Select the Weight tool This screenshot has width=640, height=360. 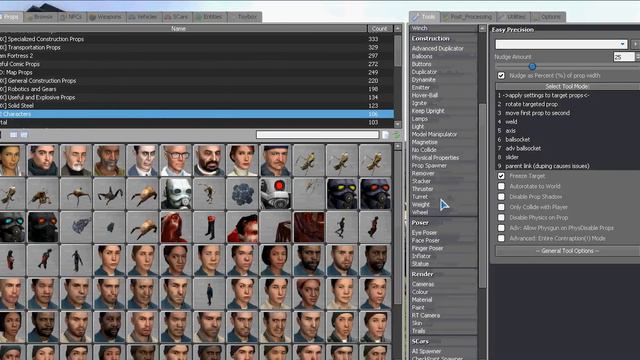(x=421, y=204)
